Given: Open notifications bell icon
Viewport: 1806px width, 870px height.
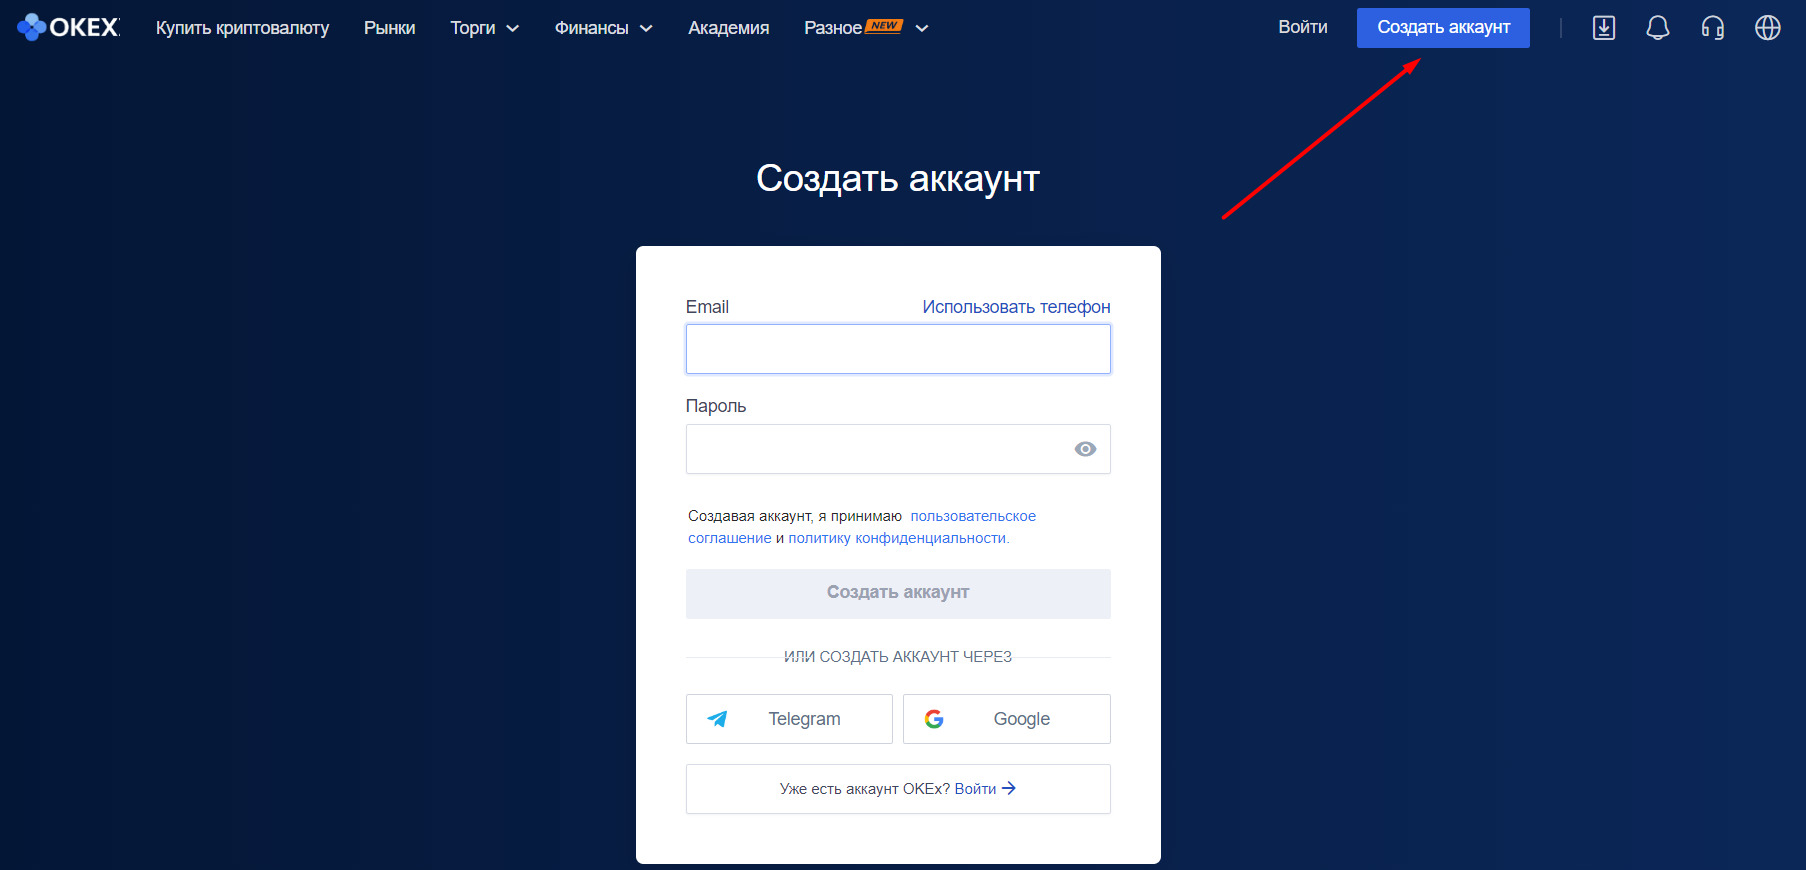Looking at the screenshot, I should coord(1658,28).
